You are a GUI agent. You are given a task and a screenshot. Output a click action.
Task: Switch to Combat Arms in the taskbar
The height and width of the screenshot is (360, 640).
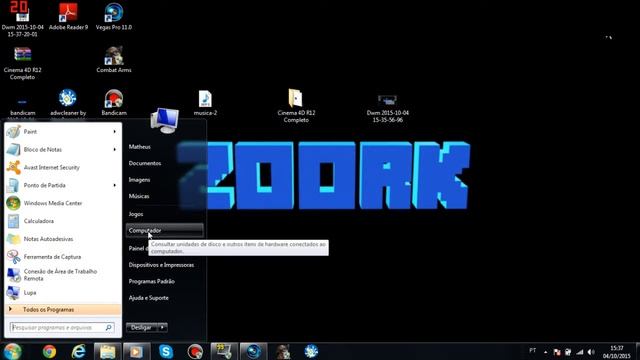coord(282,351)
